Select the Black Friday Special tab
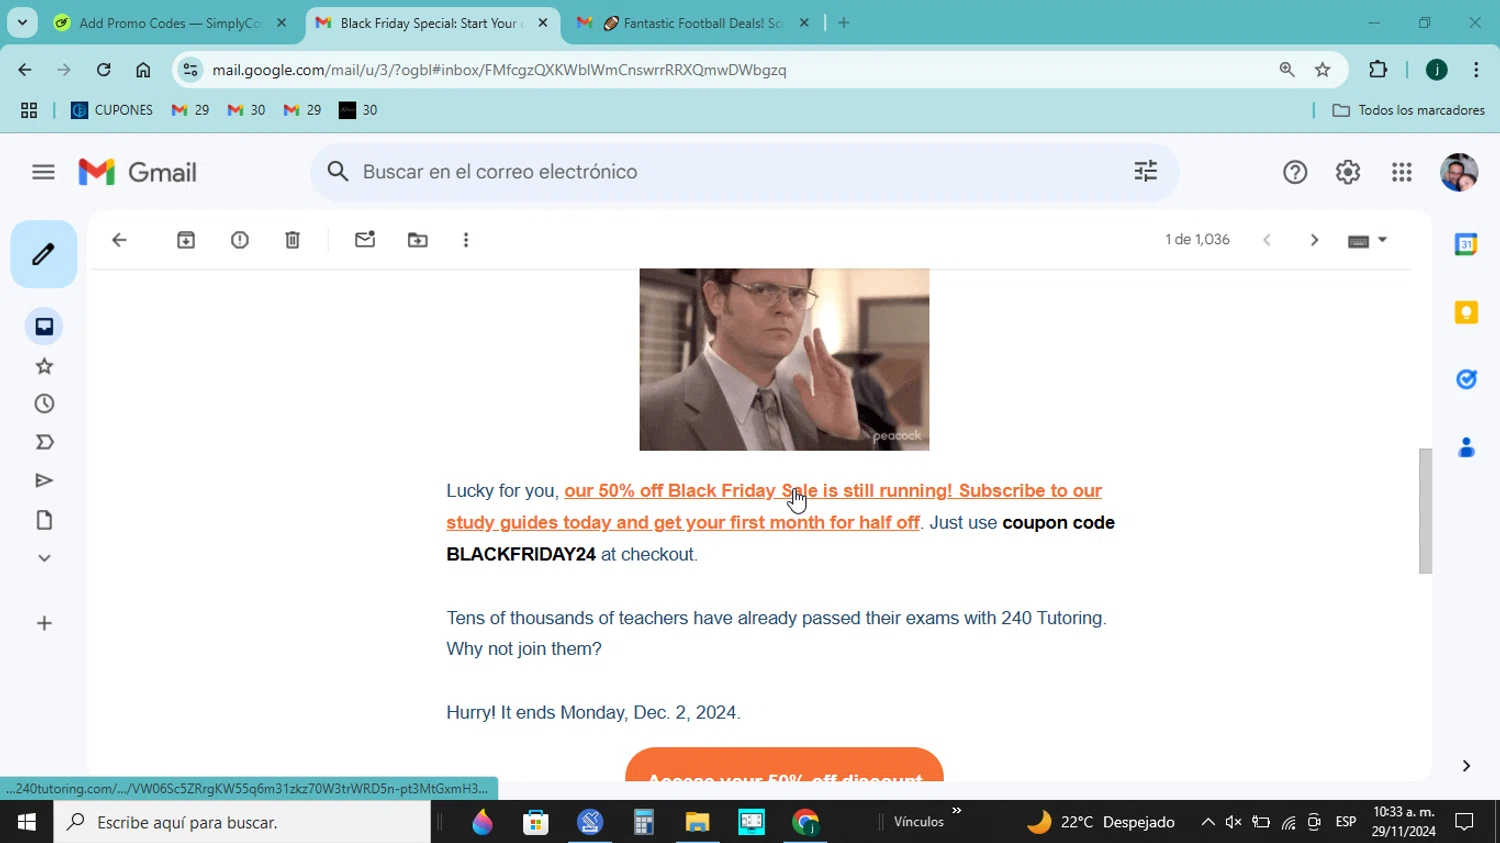The width and height of the screenshot is (1500, 843). tap(431, 23)
